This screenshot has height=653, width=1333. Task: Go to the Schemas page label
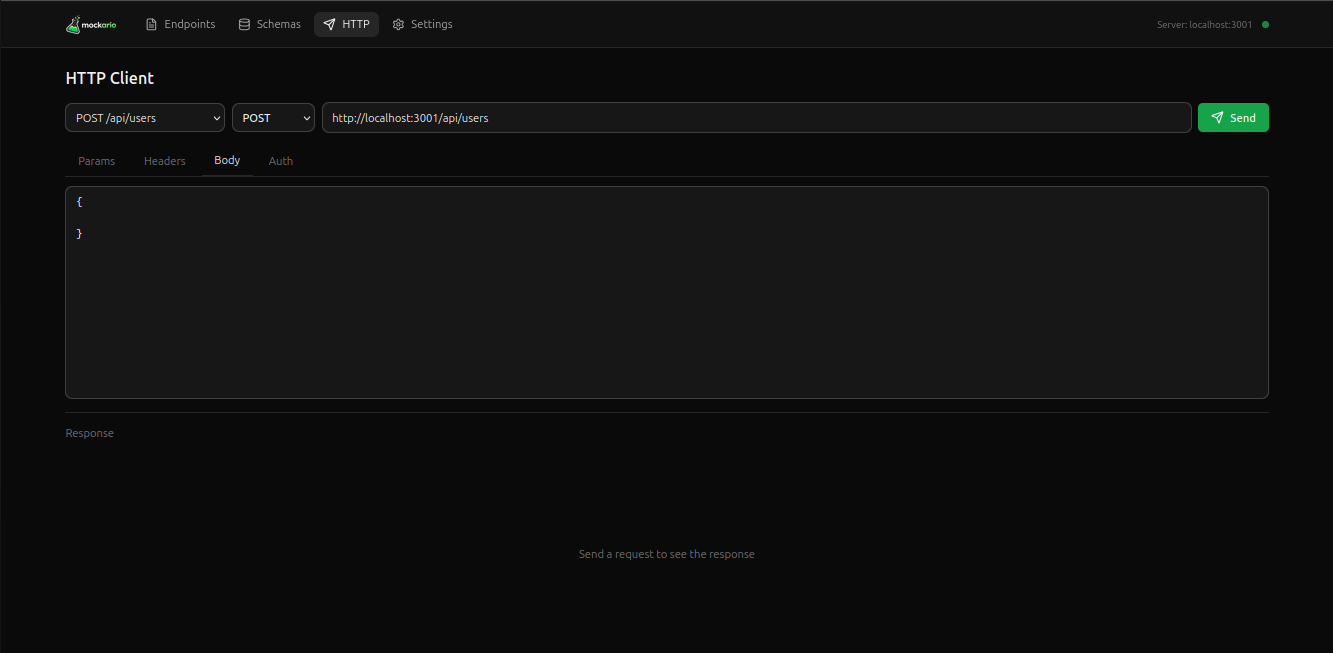click(x=278, y=25)
